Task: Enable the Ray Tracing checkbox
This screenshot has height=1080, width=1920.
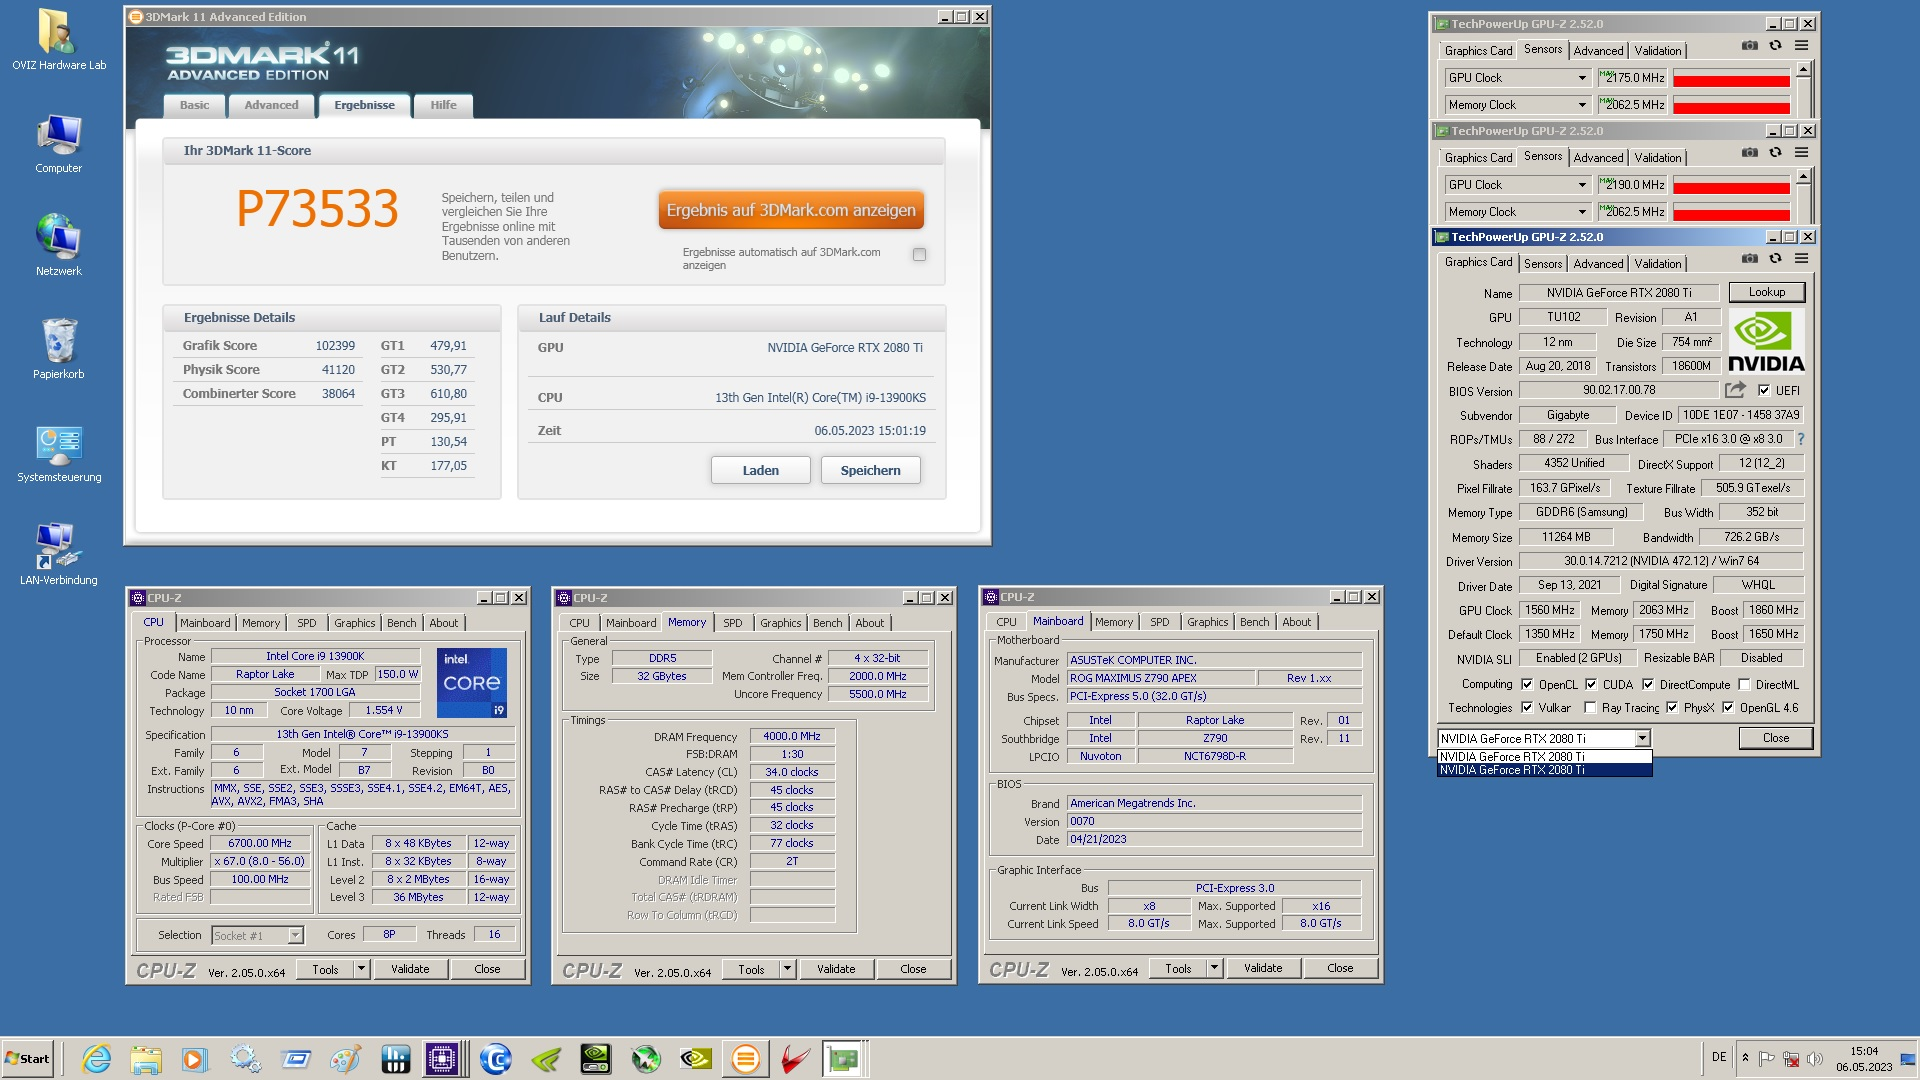Action: coord(1590,707)
